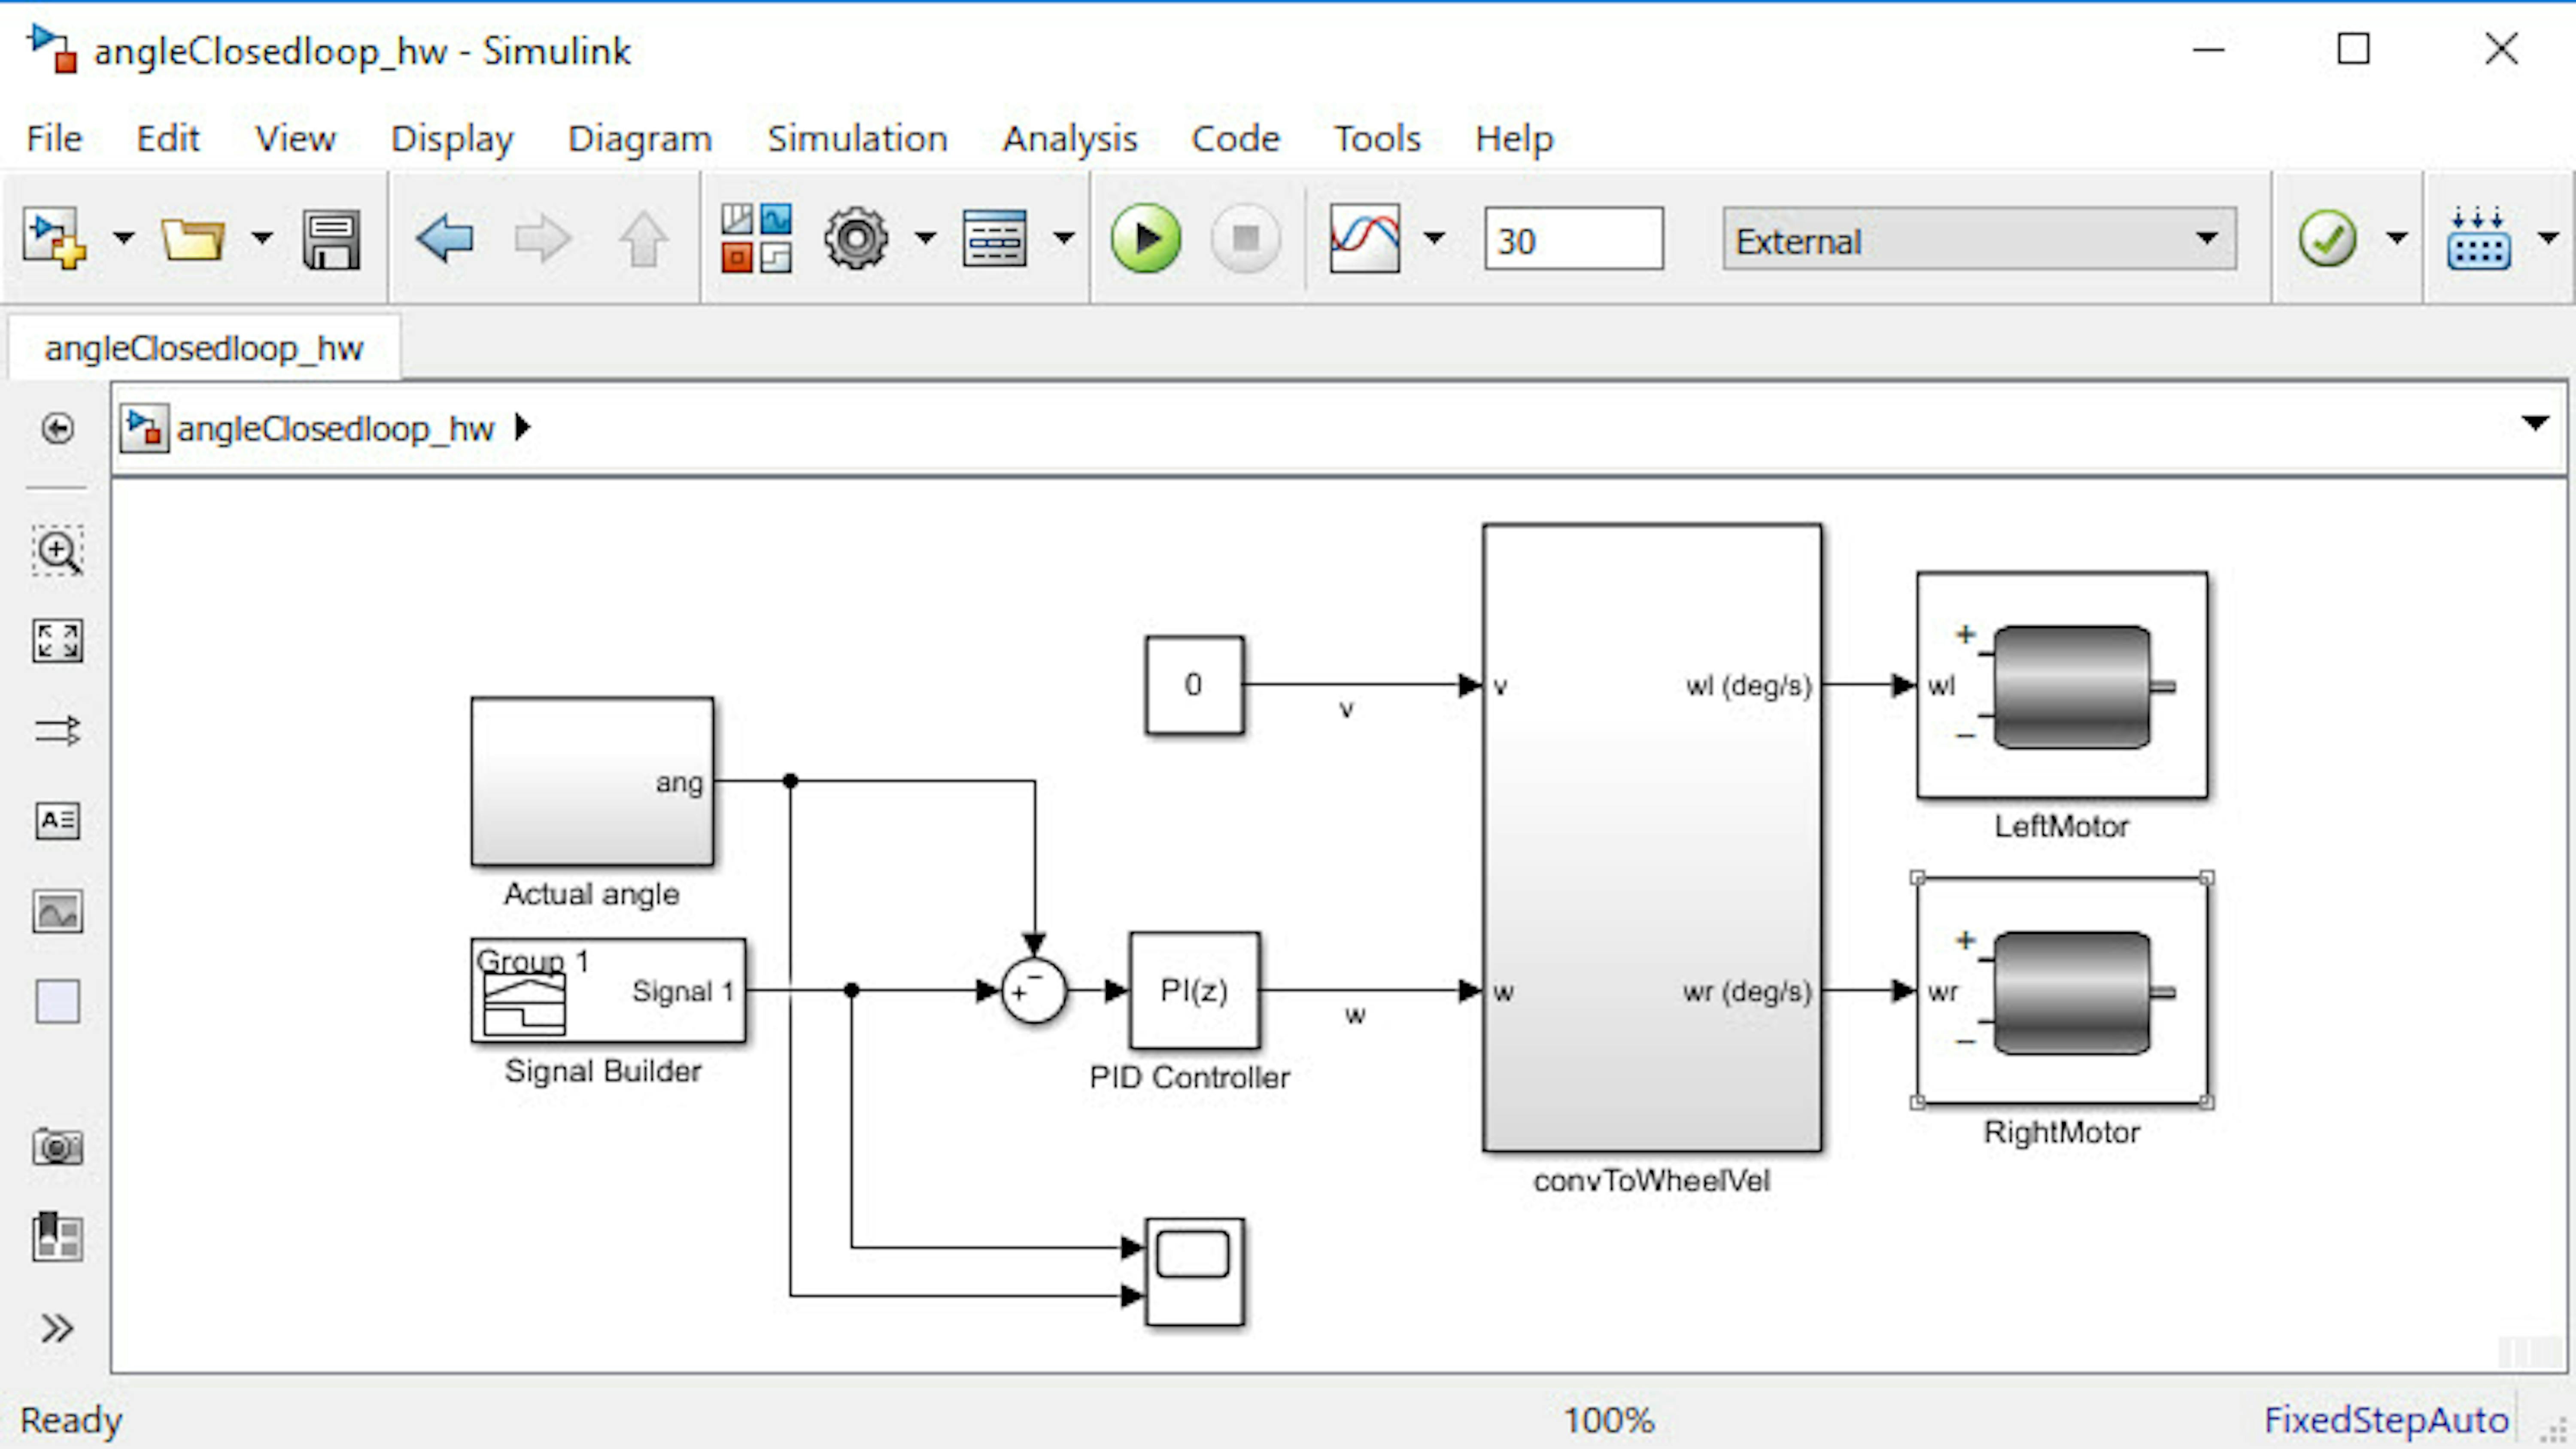Select the Annotation text tool
Viewport: 2576px width, 1449px height.
pos(57,821)
